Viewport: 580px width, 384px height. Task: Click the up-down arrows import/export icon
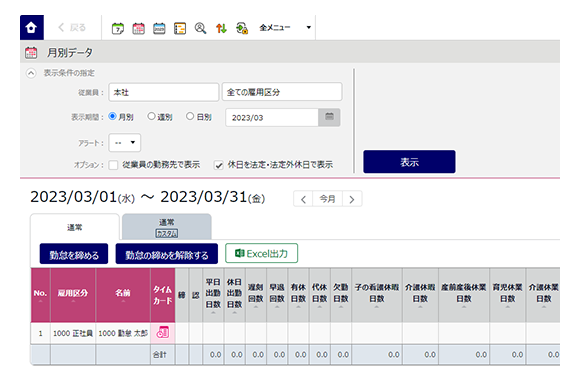[x=221, y=28]
